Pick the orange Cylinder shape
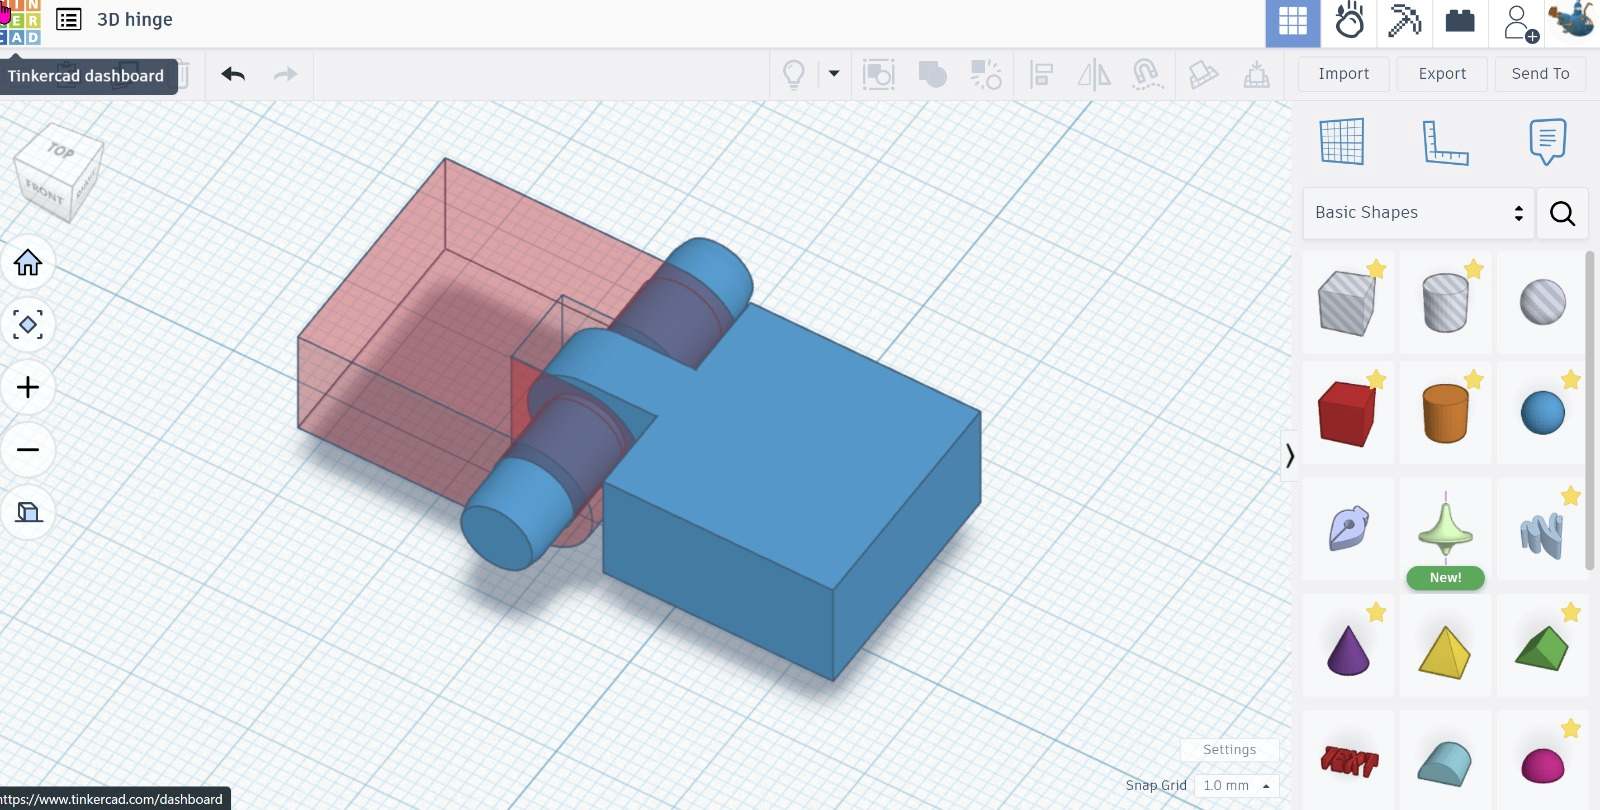This screenshot has height=810, width=1600. tap(1445, 414)
